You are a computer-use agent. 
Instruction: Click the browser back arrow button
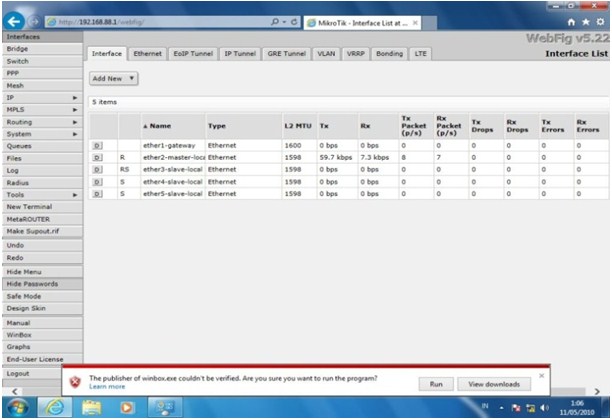pos(14,21)
